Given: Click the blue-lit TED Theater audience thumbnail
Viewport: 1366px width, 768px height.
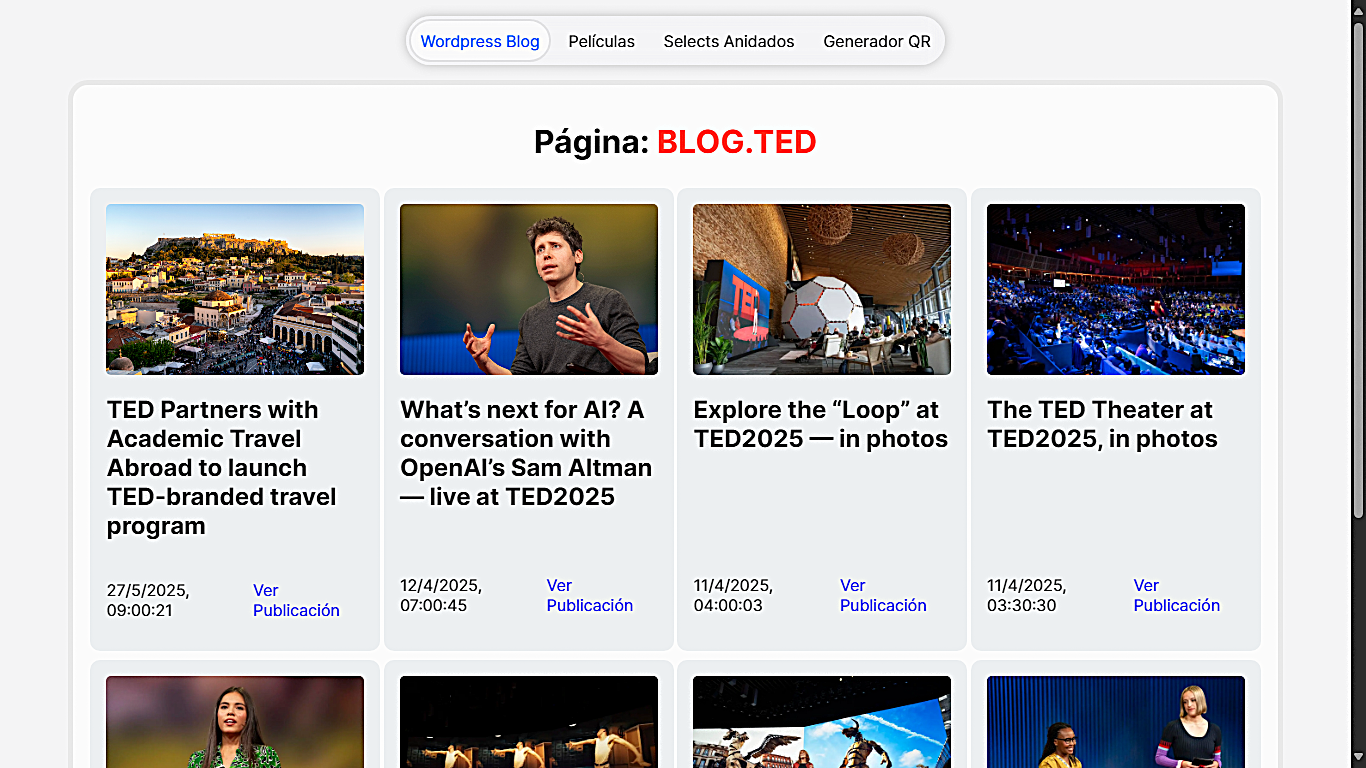Looking at the screenshot, I should tap(1116, 289).
